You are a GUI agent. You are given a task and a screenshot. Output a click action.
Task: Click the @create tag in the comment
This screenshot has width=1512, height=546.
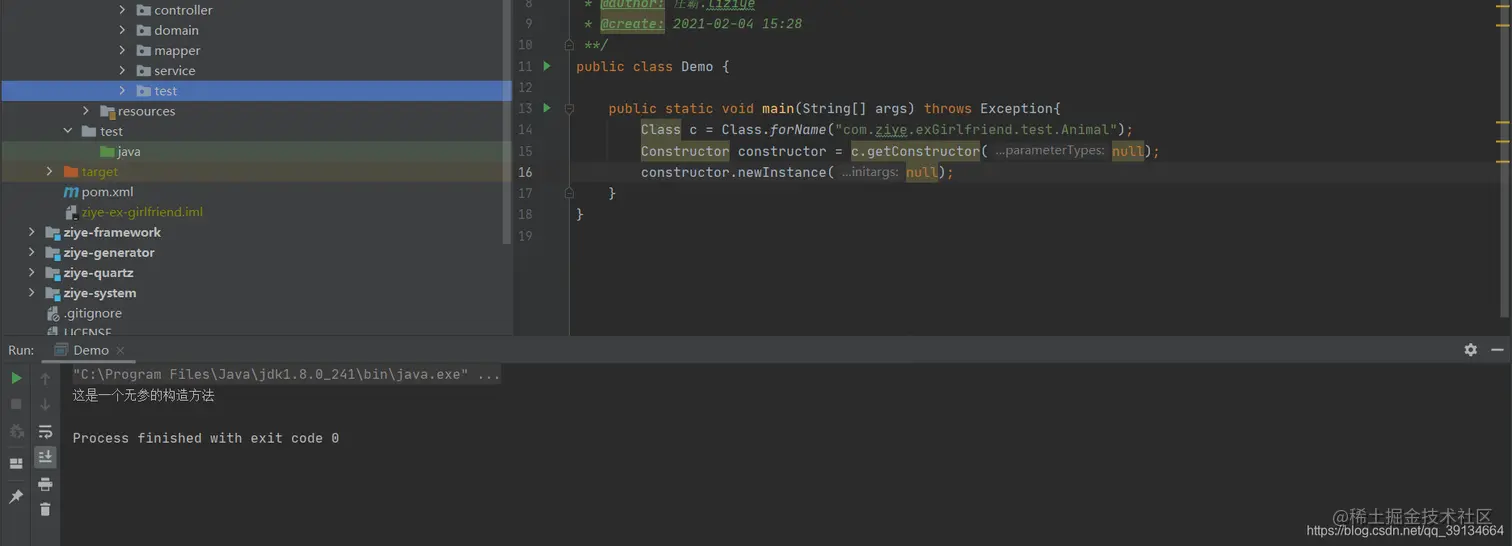(630, 24)
